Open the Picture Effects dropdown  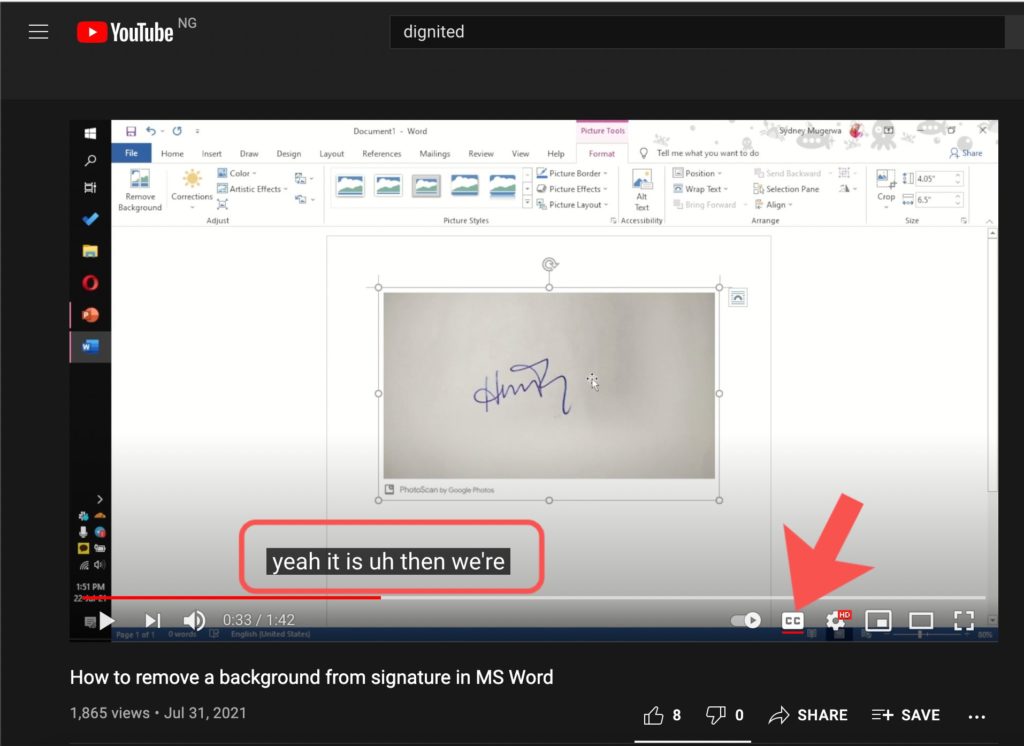(x=573, y=189)
